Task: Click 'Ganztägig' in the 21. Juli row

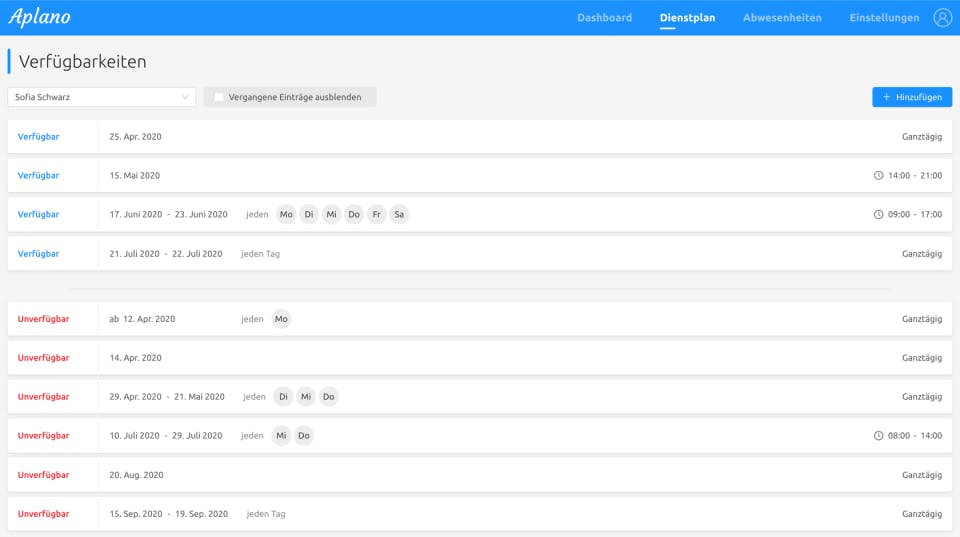Action: 922,253
